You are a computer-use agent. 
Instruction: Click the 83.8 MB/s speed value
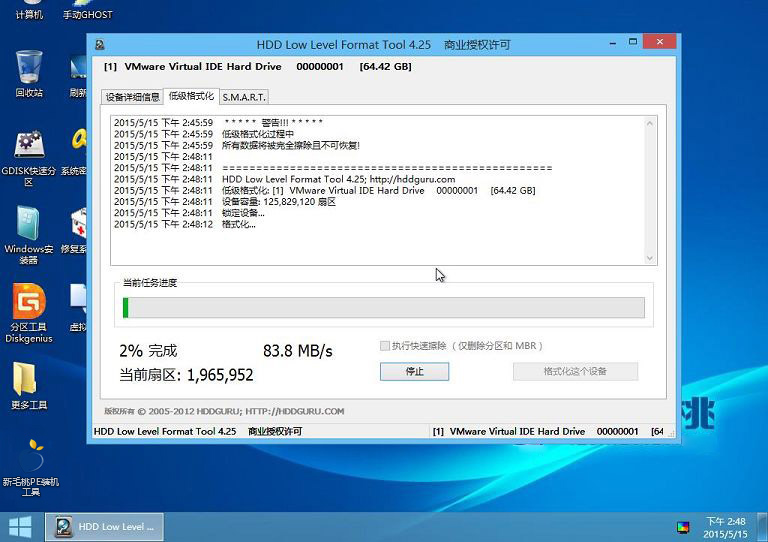click(x=298, y=351)
